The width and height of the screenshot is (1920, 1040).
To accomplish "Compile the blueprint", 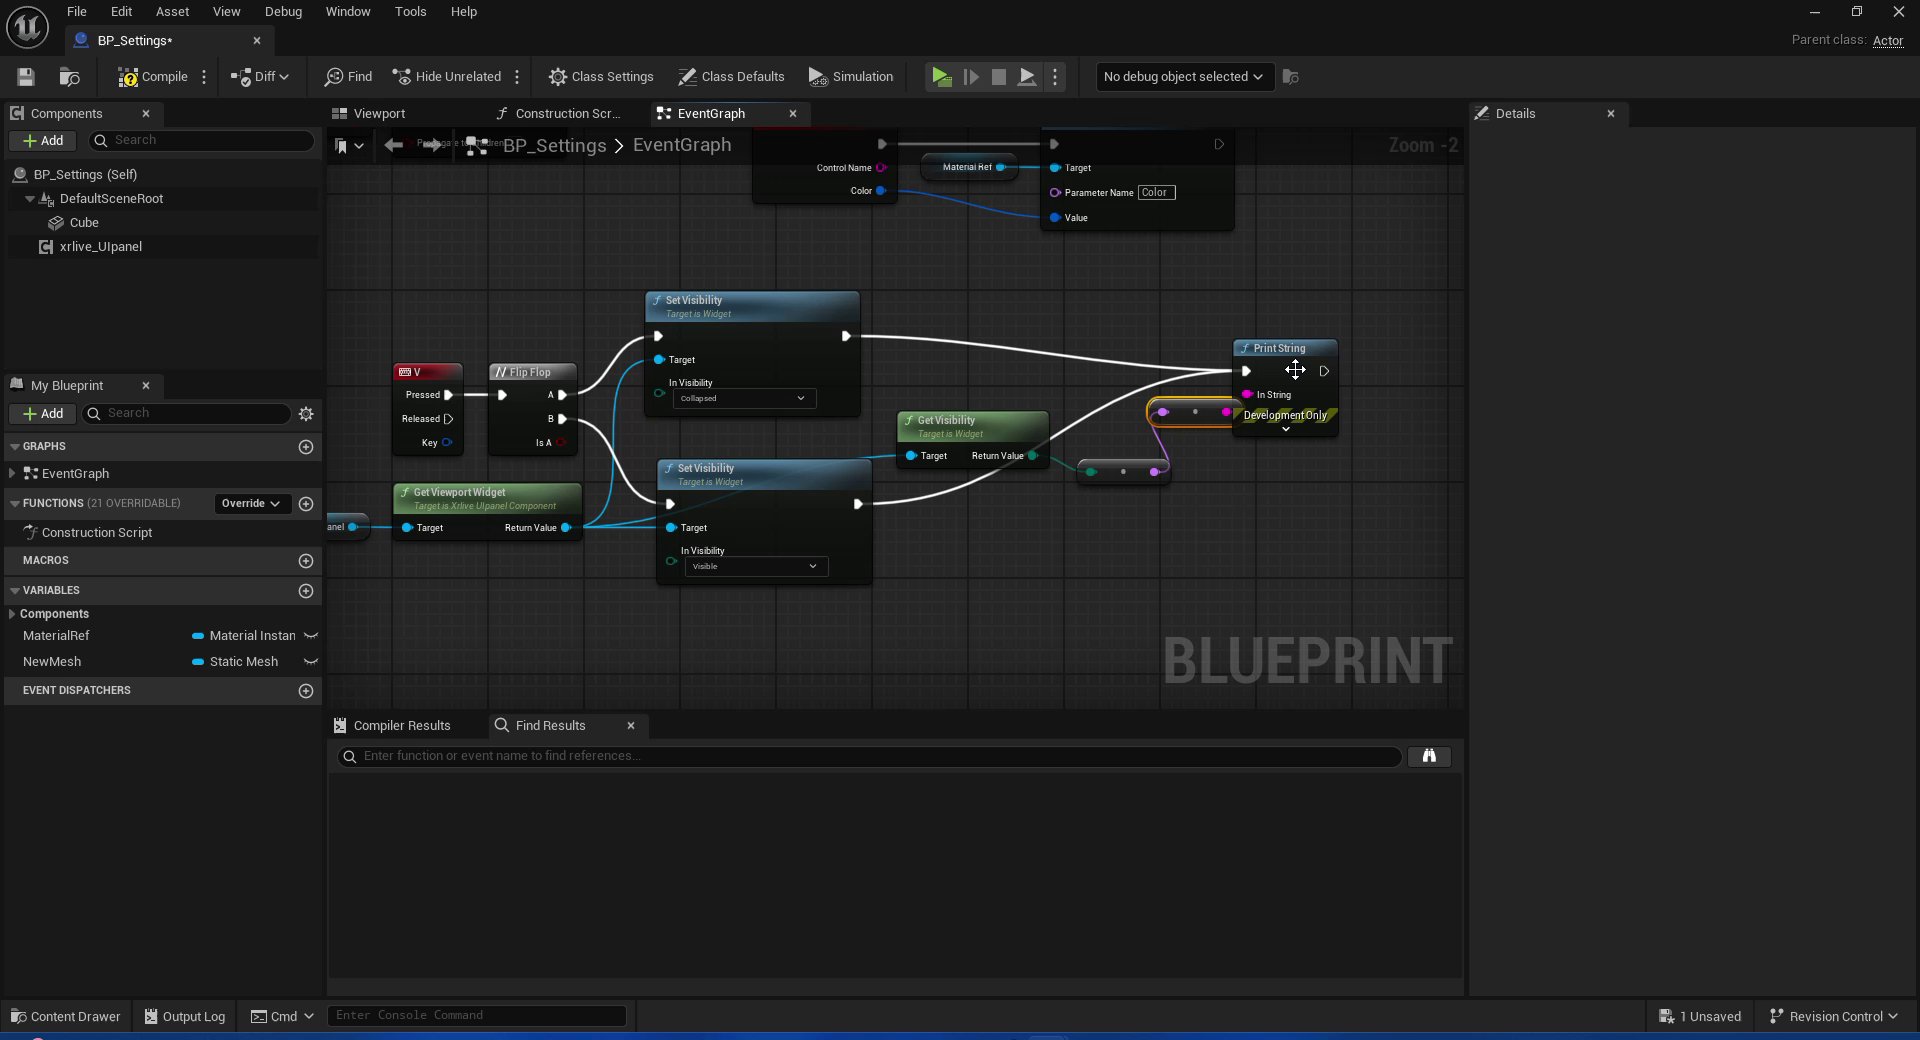I will pos(153,77).
